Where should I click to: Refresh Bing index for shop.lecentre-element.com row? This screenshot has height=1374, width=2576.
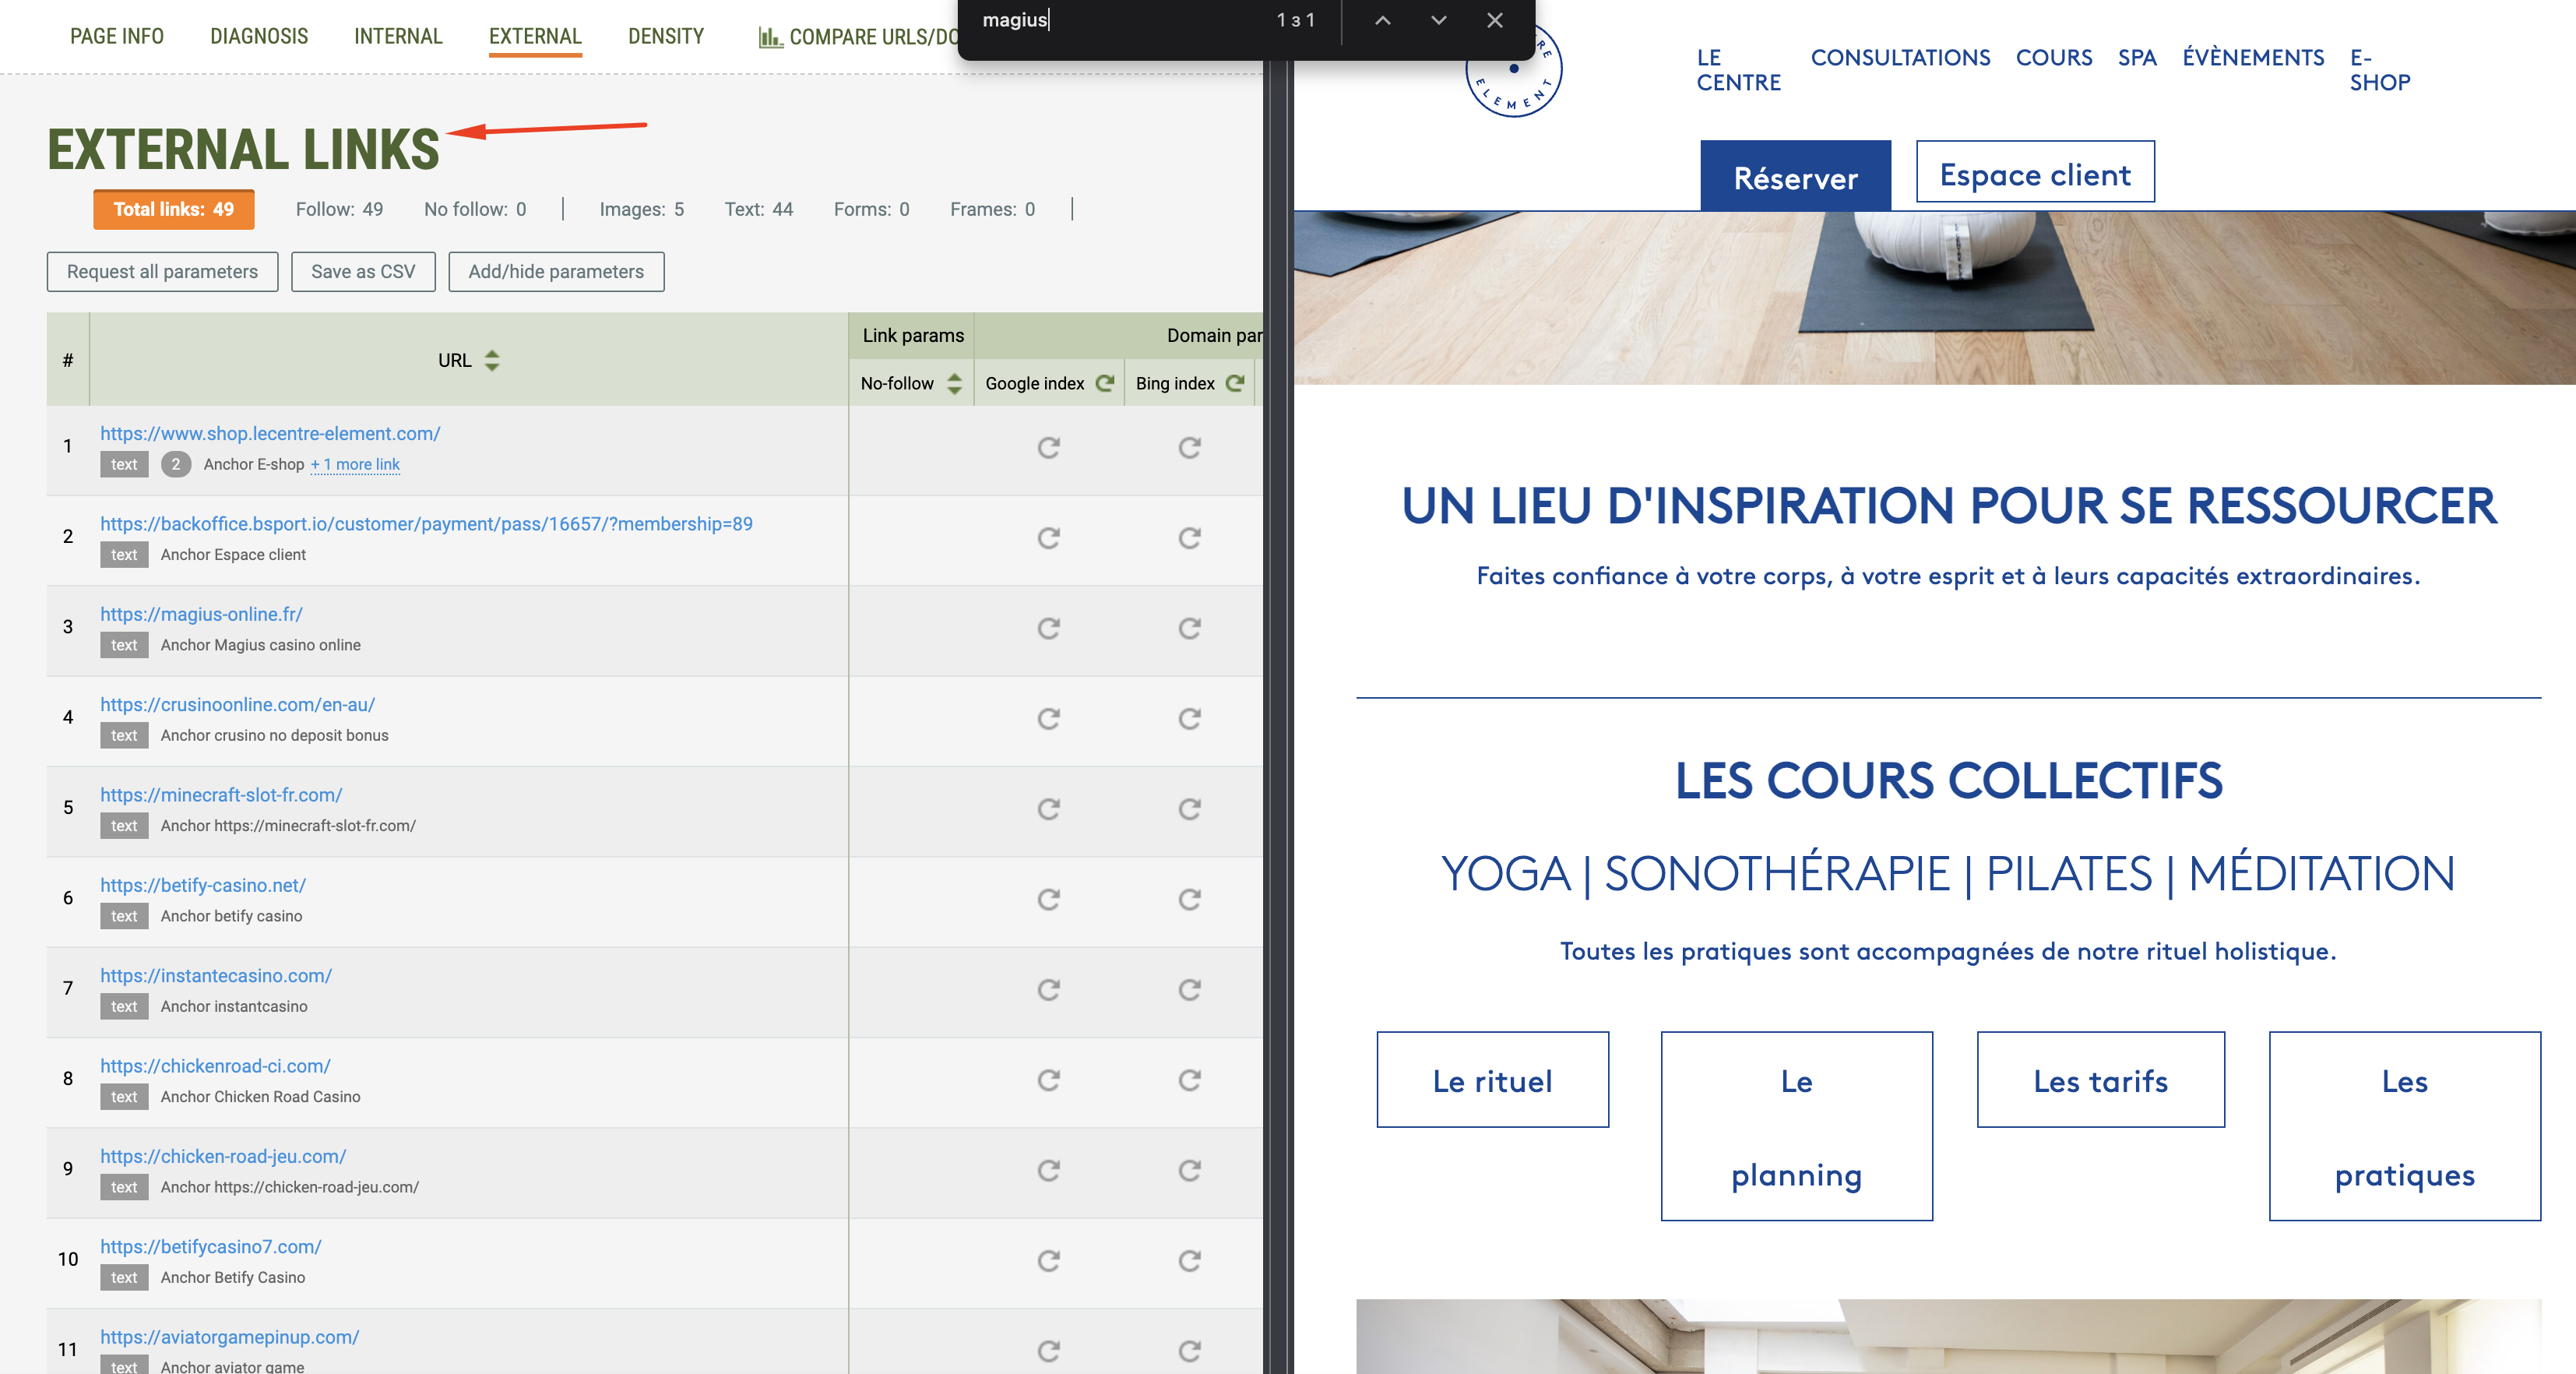1189,447
